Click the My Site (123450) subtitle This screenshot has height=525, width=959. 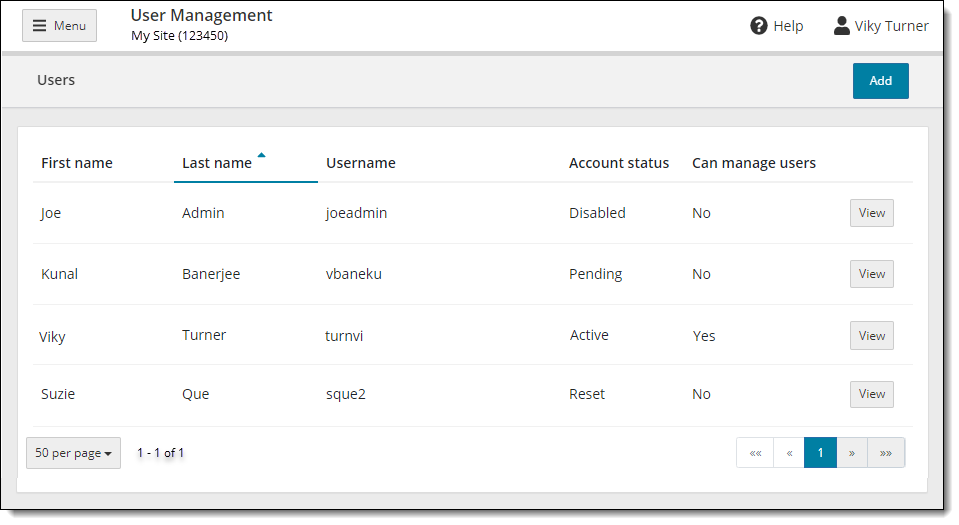179,35
